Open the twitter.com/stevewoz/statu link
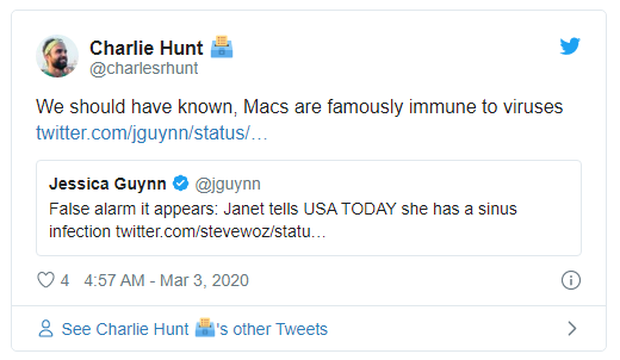This screenshot has height=360, width=620. (x=221, y=232)
